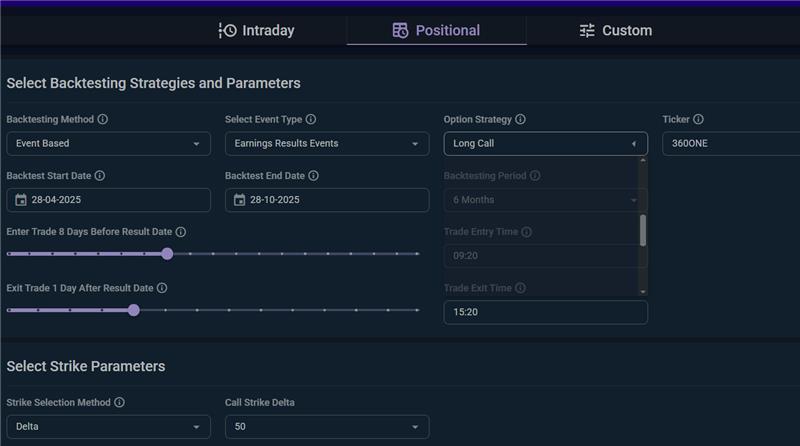Show info for Backtesting Method
This screenshot has height=446, width=800.
coord(103,119)
